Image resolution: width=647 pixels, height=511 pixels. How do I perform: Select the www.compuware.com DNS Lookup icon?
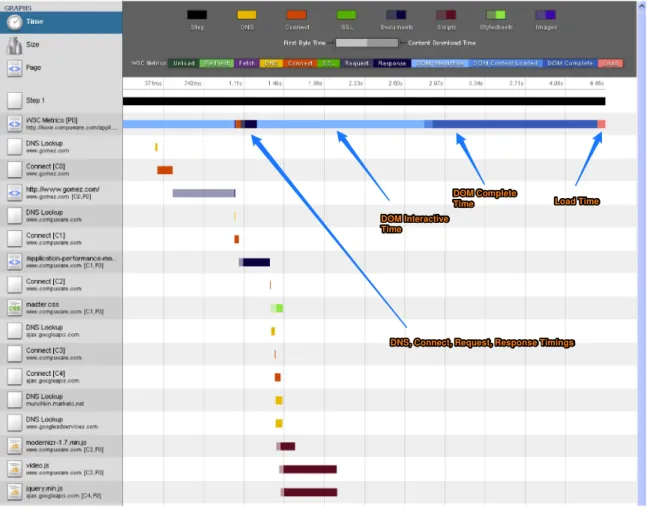point(14,215)
